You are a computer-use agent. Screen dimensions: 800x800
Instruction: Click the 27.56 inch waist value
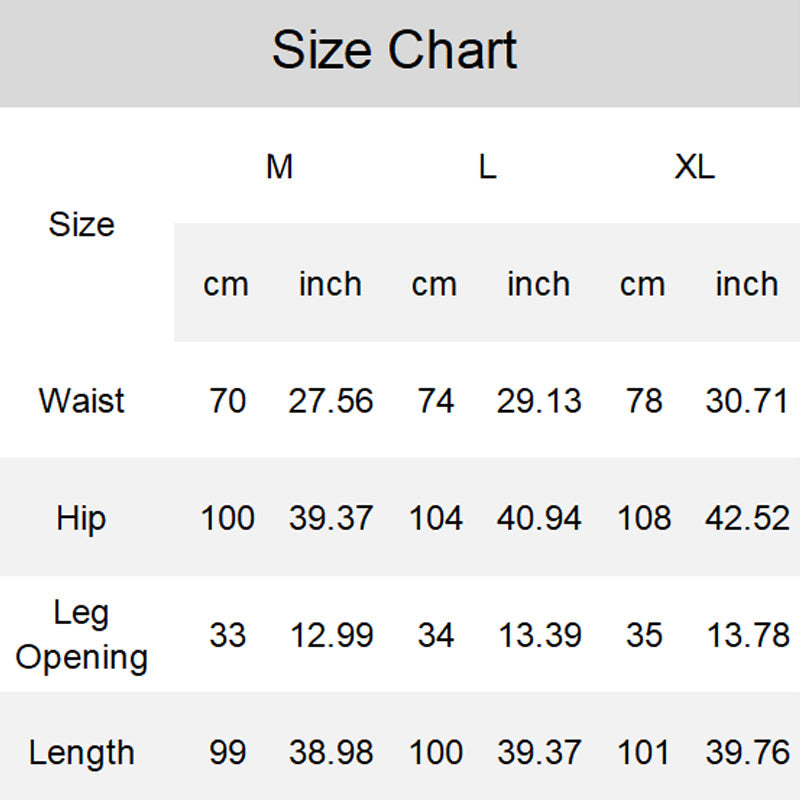[x=331, y=401]
